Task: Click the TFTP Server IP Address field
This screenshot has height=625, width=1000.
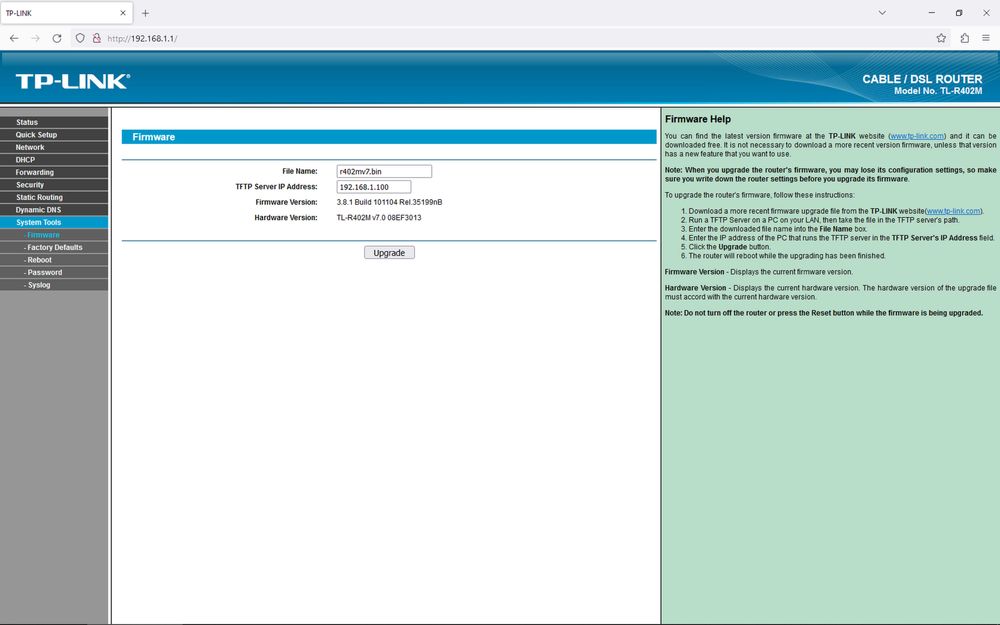Action: (374, 187)
